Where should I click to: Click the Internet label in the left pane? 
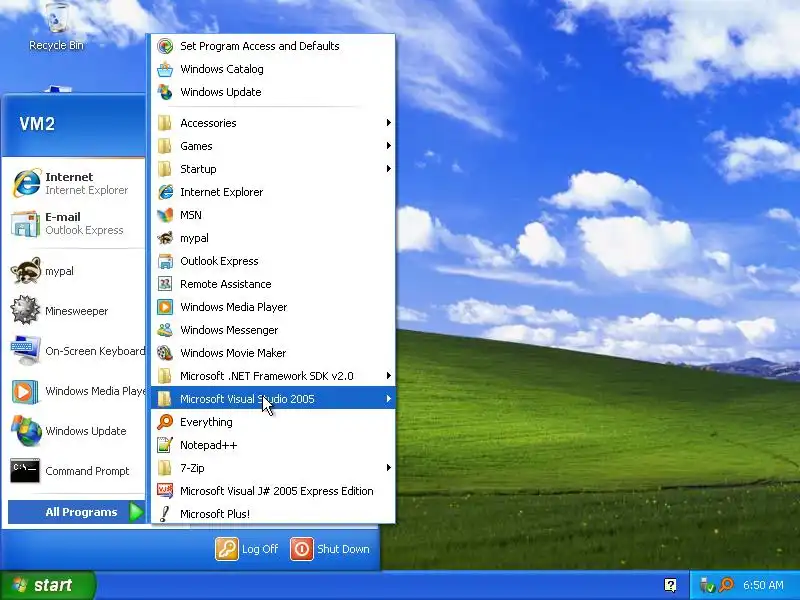tap(69, 177)
